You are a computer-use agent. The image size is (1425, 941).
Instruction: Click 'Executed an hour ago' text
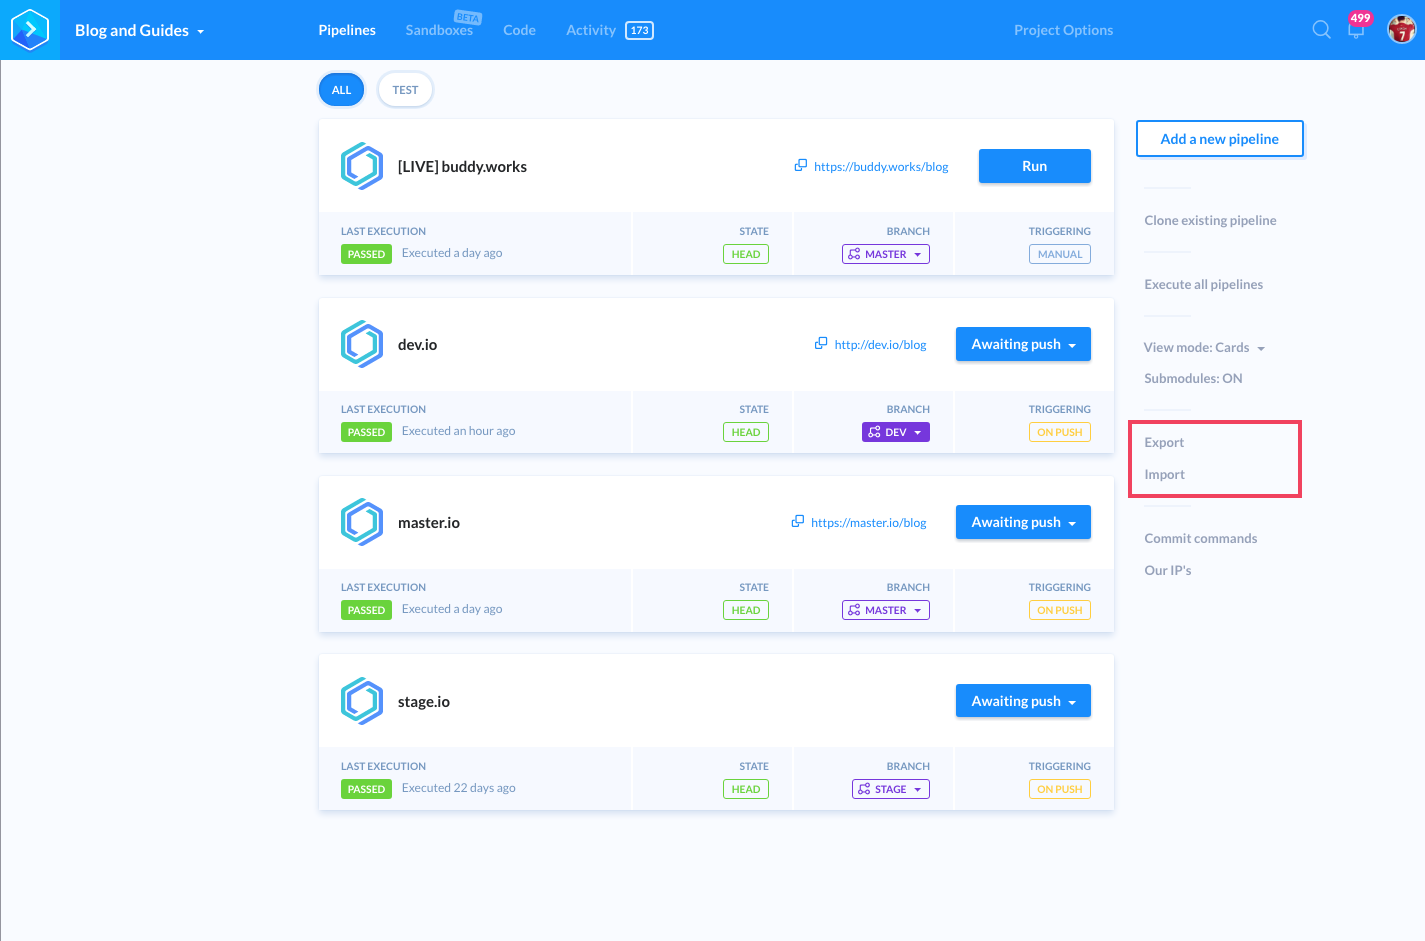point(458,431)
